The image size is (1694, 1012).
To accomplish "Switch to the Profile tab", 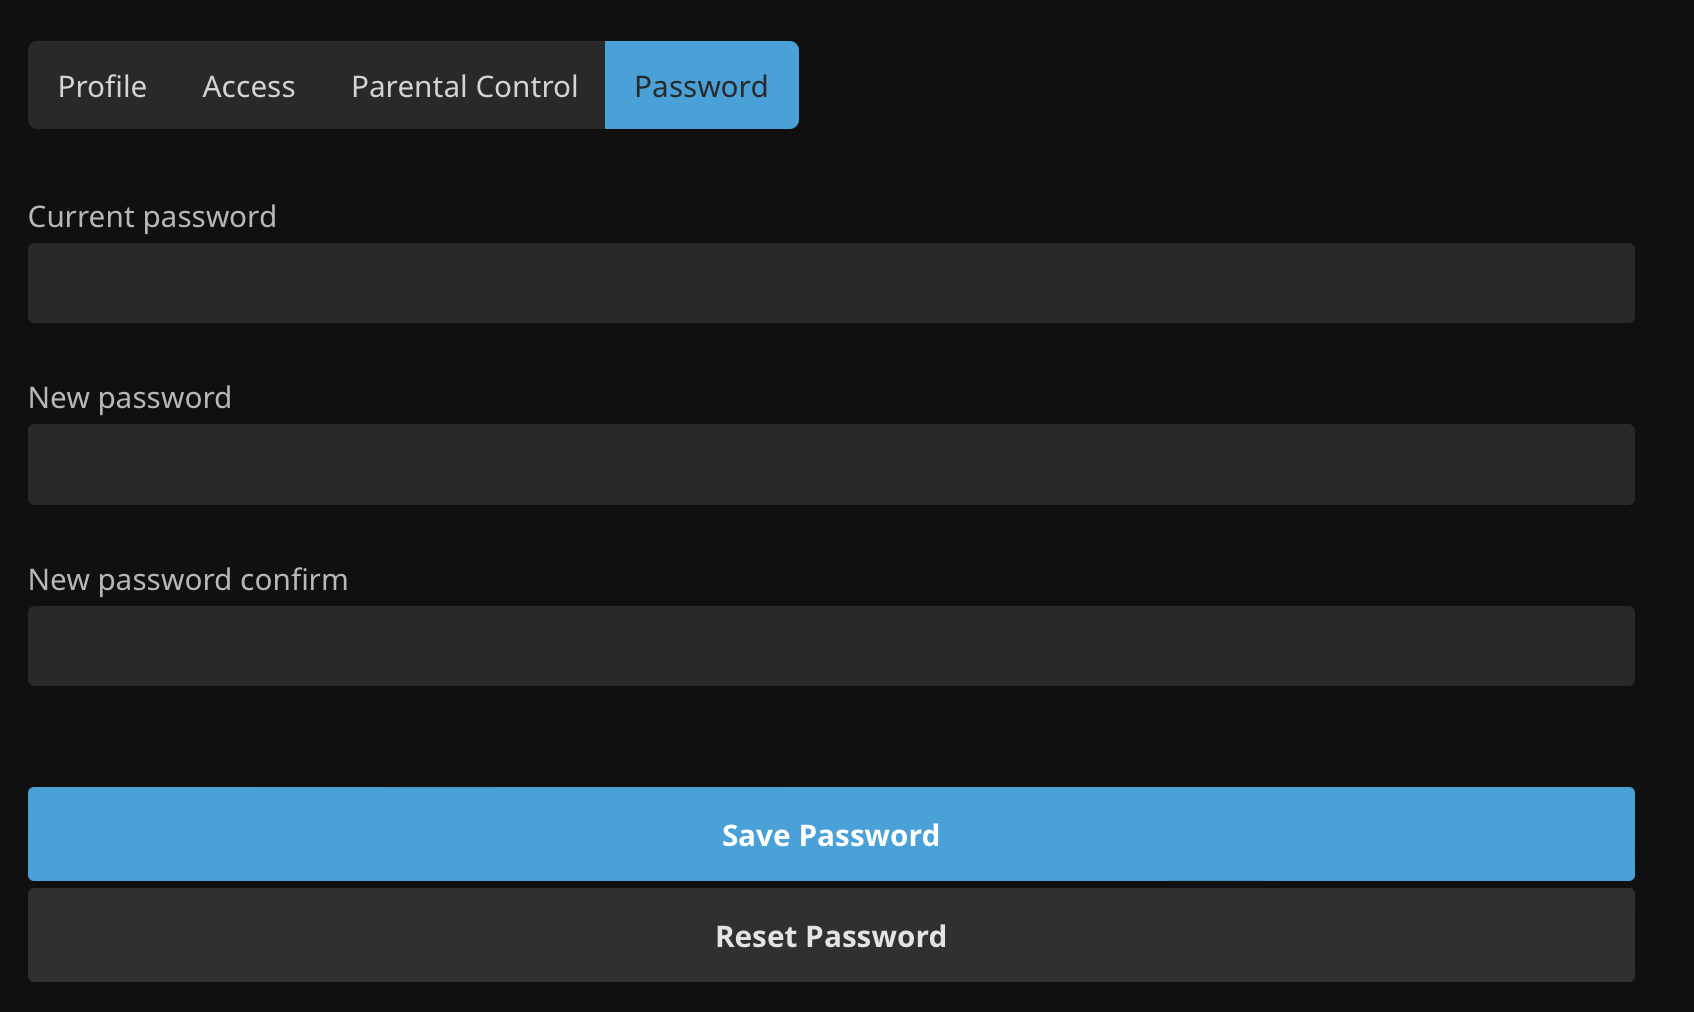I will [x=102, y=86].
